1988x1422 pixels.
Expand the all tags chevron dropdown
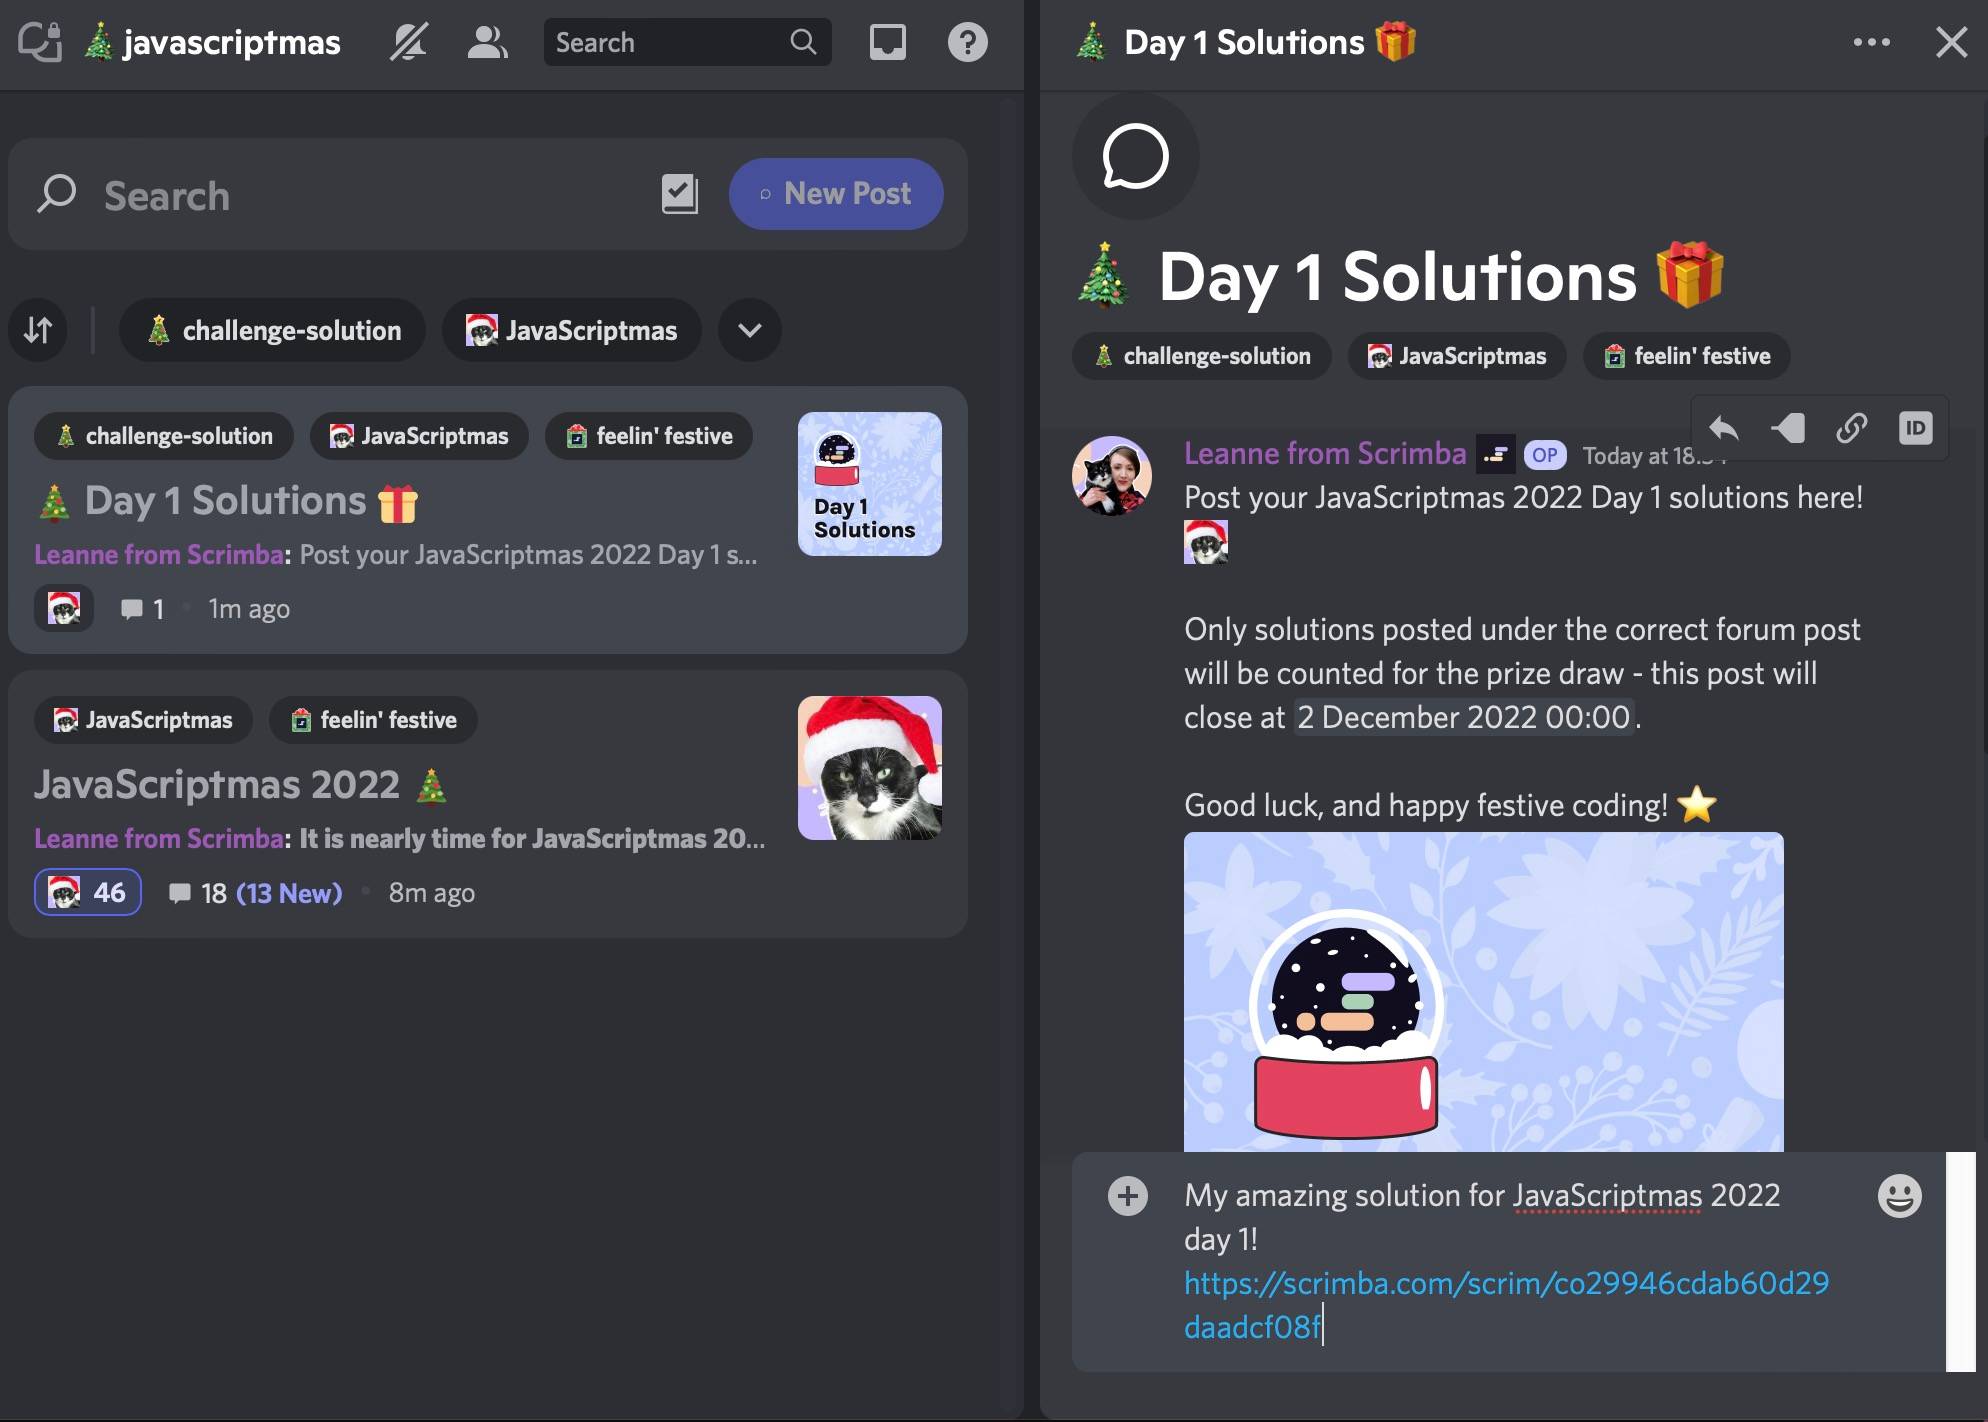(750, 330)
